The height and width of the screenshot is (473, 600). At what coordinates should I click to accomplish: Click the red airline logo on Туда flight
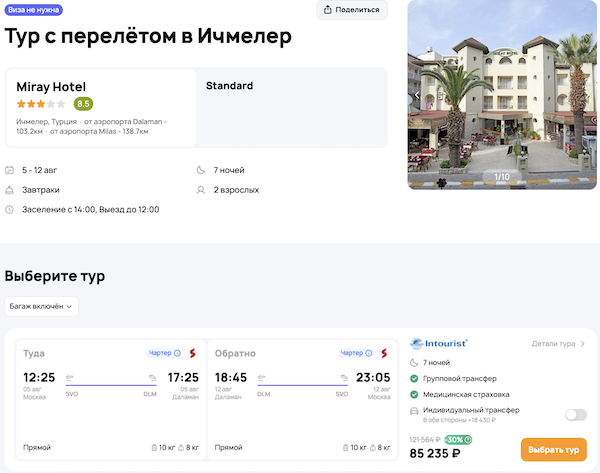[192, 353]
